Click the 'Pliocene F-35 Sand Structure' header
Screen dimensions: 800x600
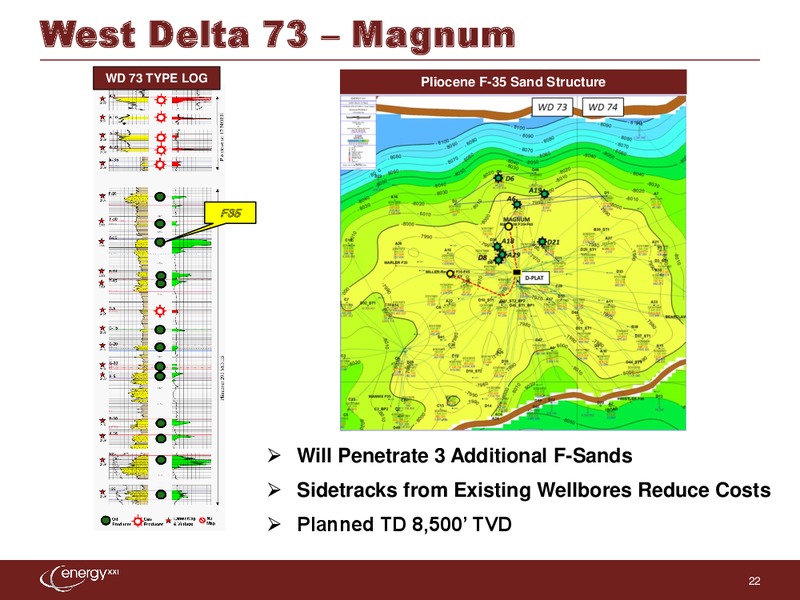tap(513, 82)
